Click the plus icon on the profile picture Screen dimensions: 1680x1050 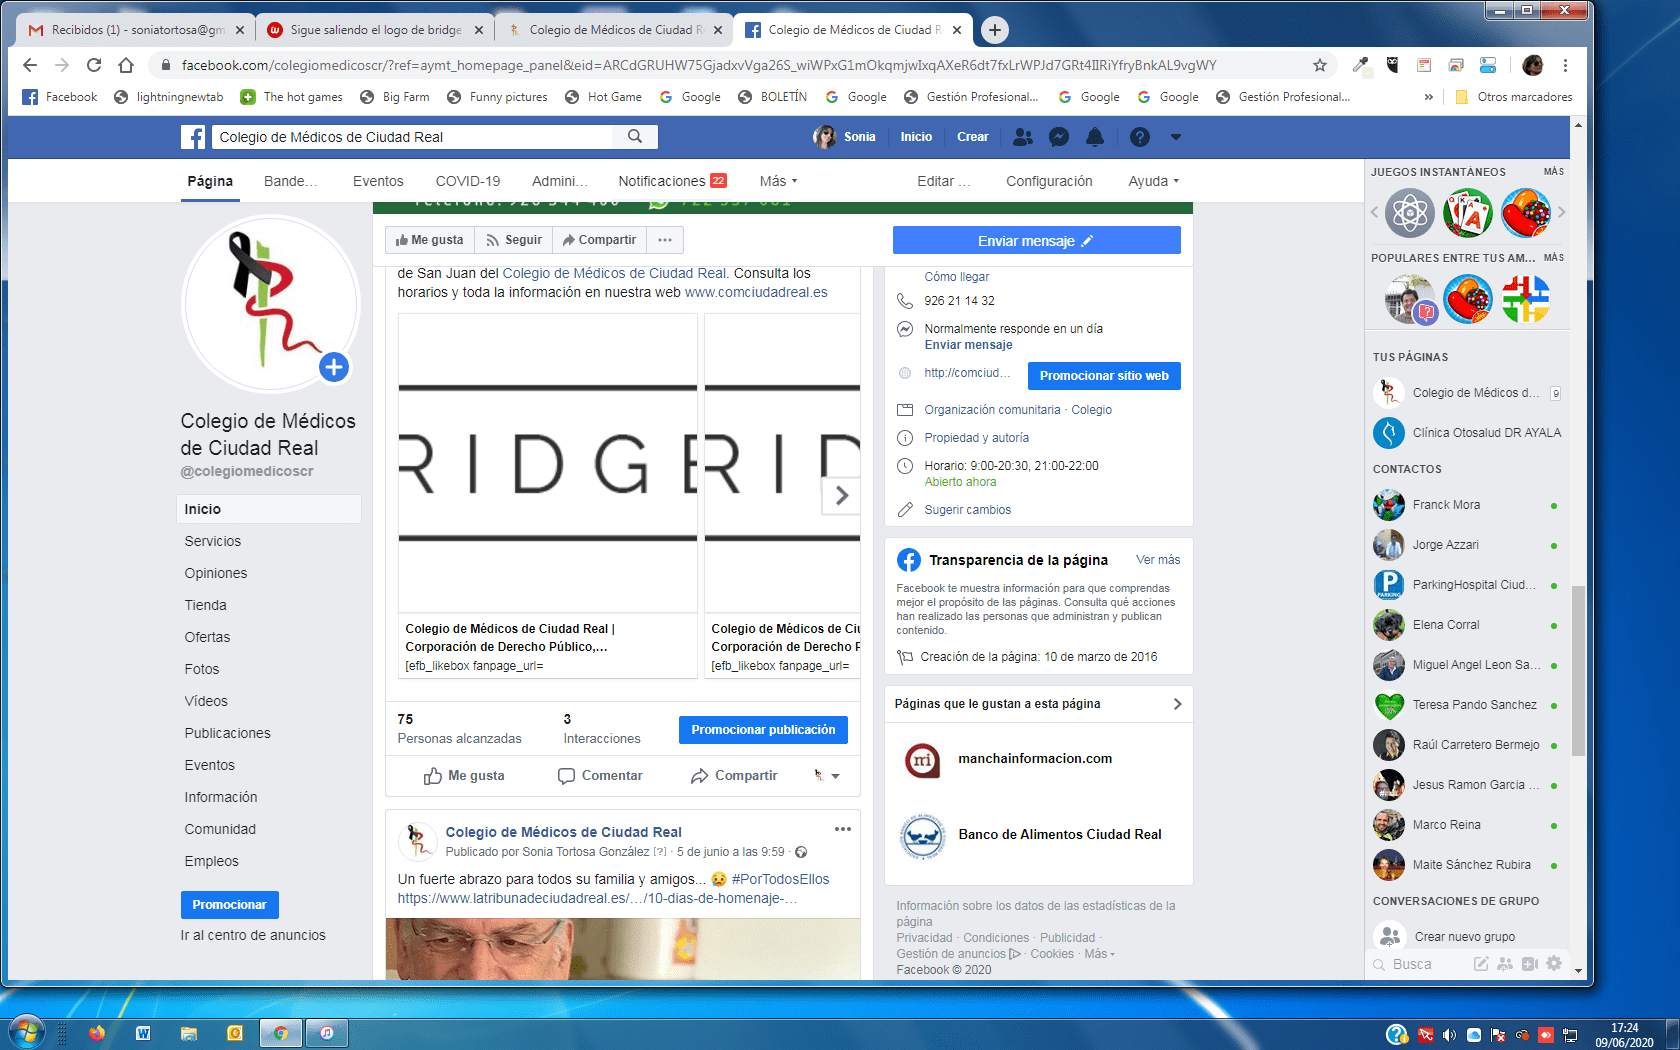coord(334,367)
